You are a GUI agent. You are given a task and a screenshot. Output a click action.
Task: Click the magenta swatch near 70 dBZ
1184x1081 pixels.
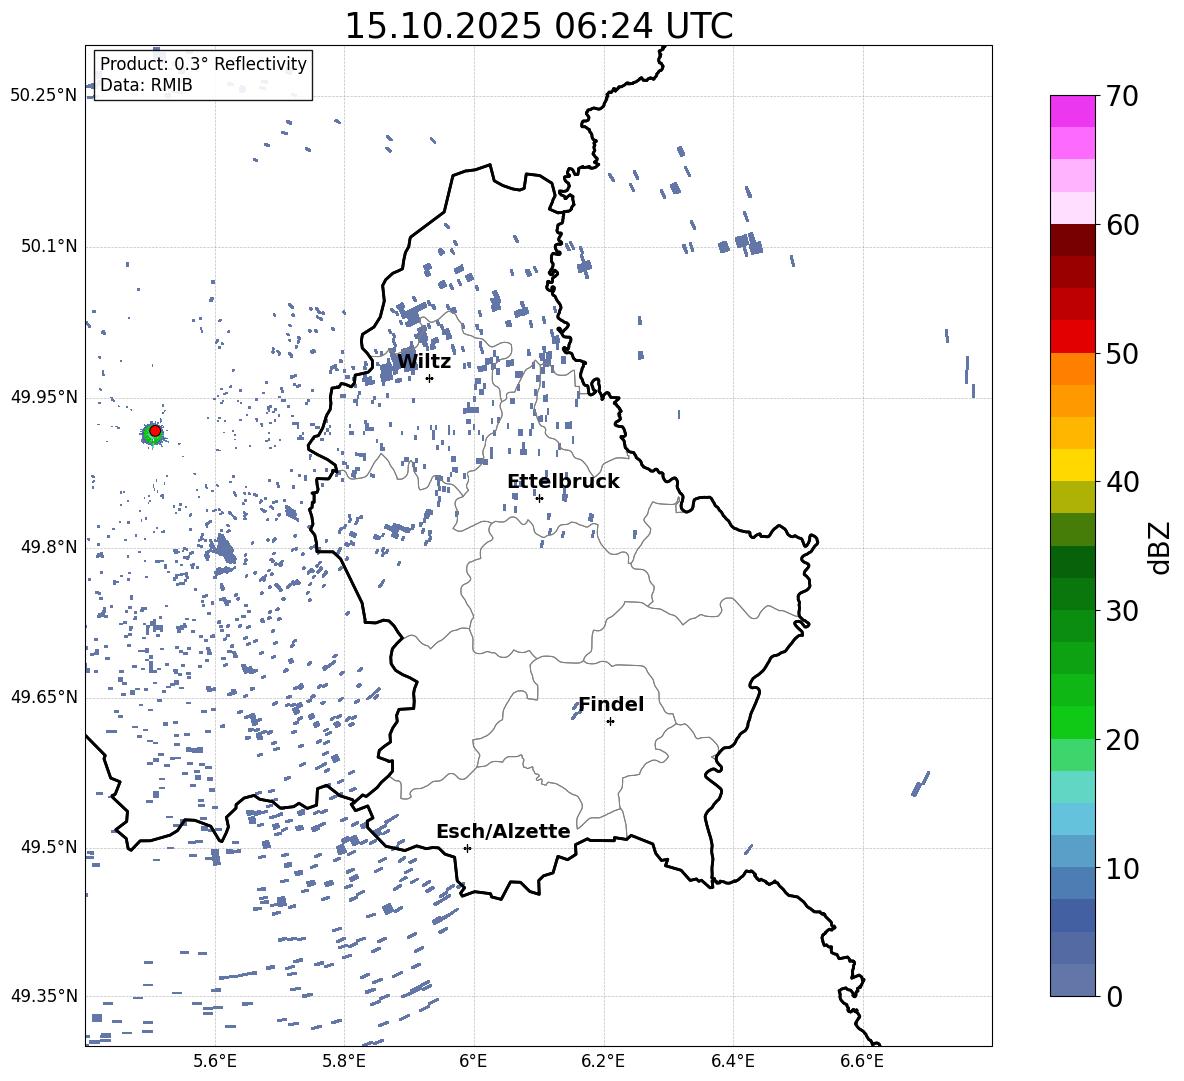[1072, 112]
